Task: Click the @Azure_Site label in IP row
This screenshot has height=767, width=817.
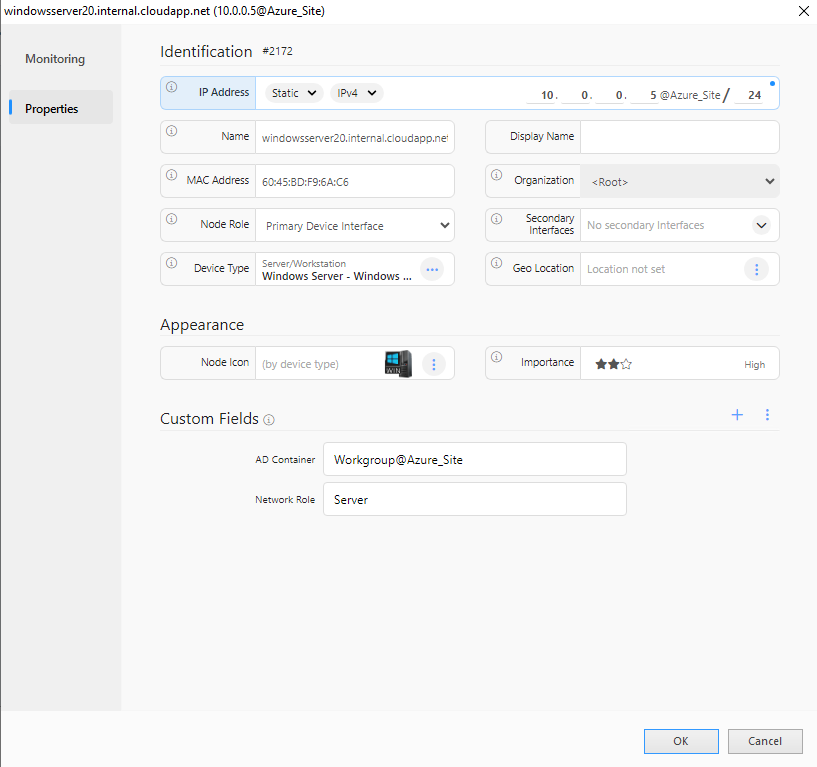Action: coord(690,95)
